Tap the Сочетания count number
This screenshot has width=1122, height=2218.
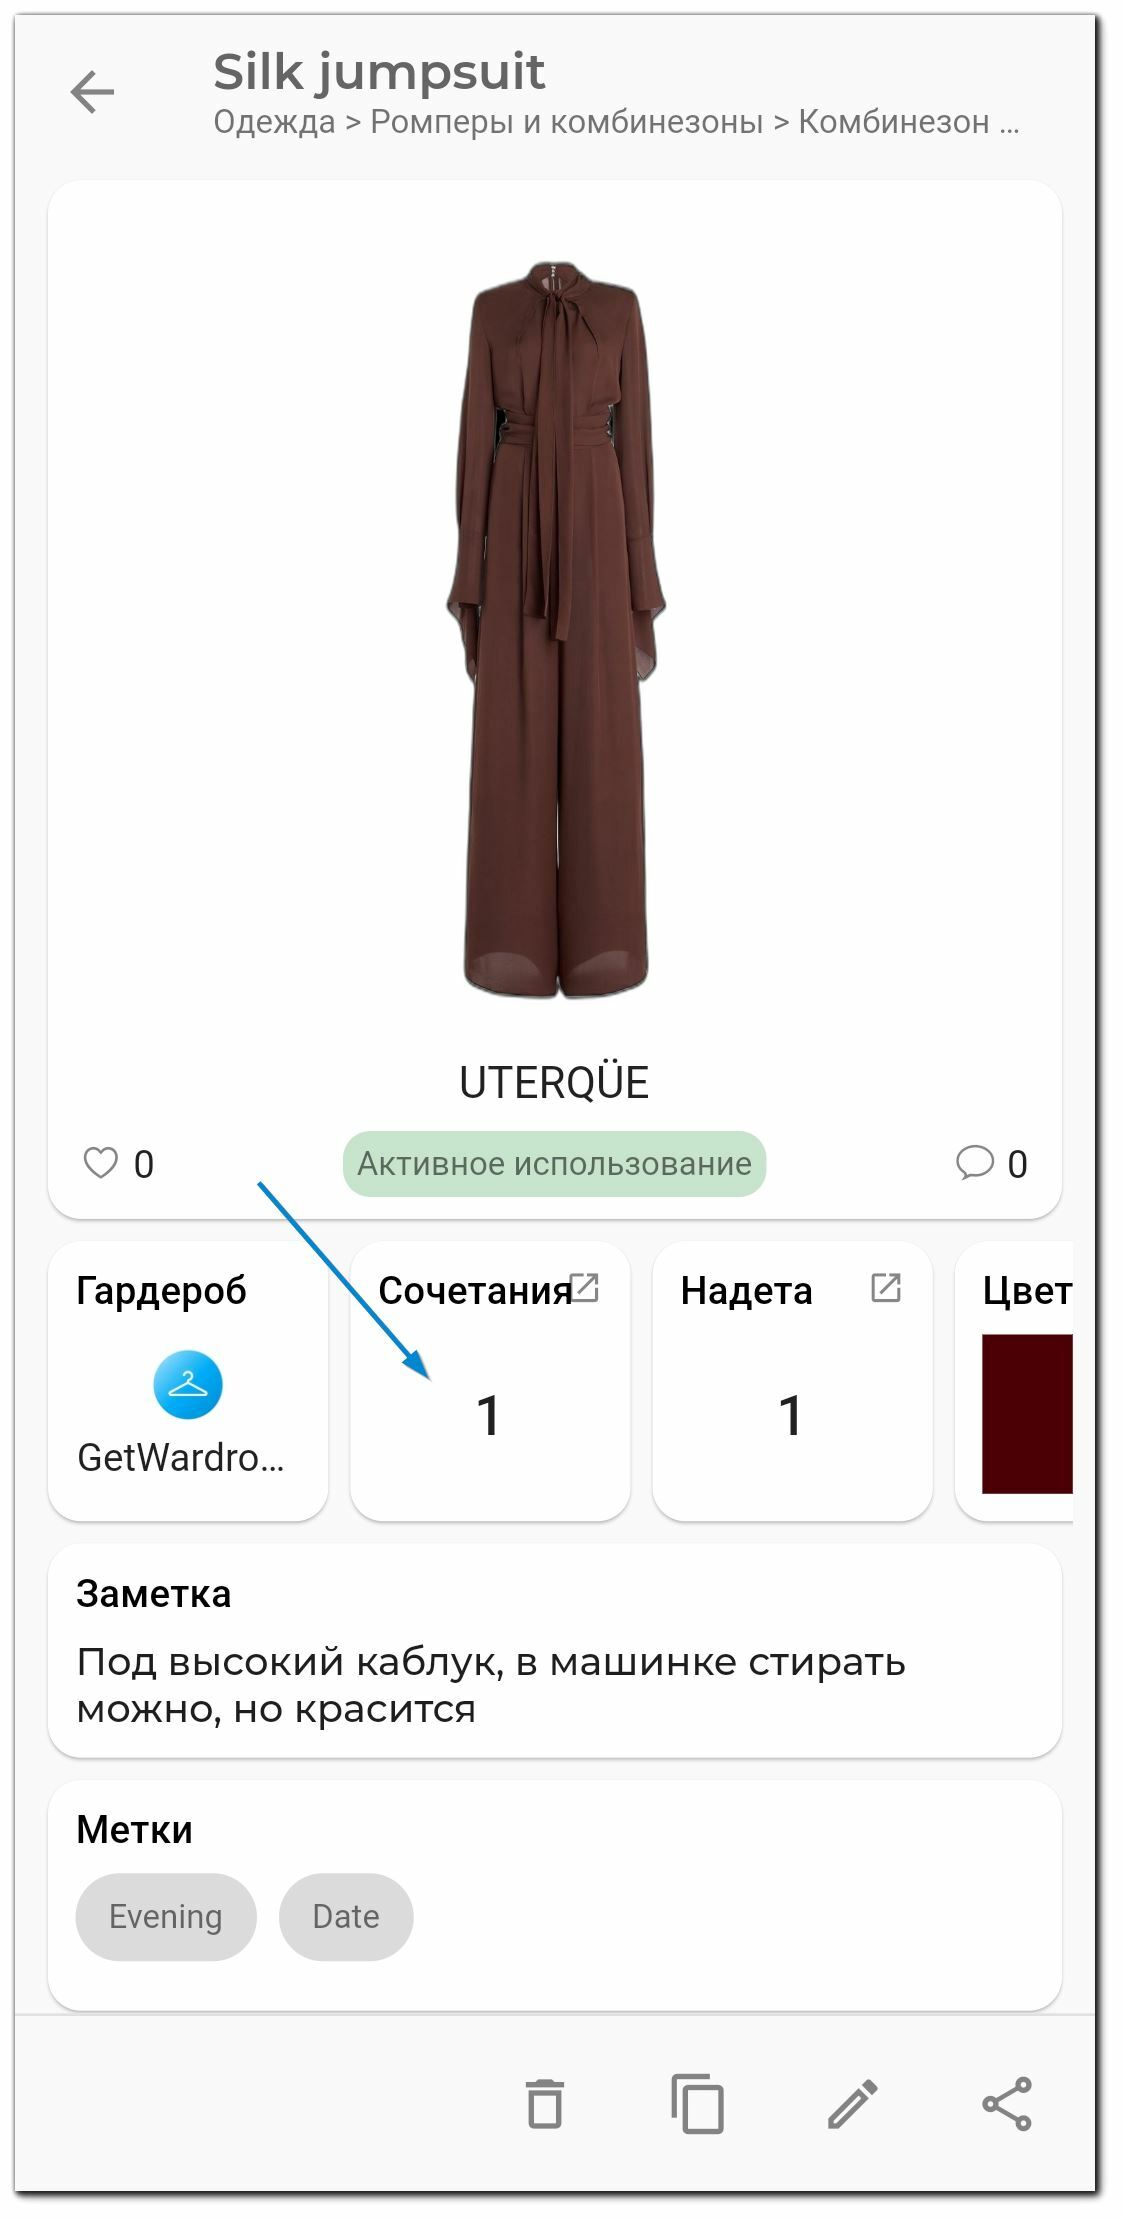[x=488, y=1416]
